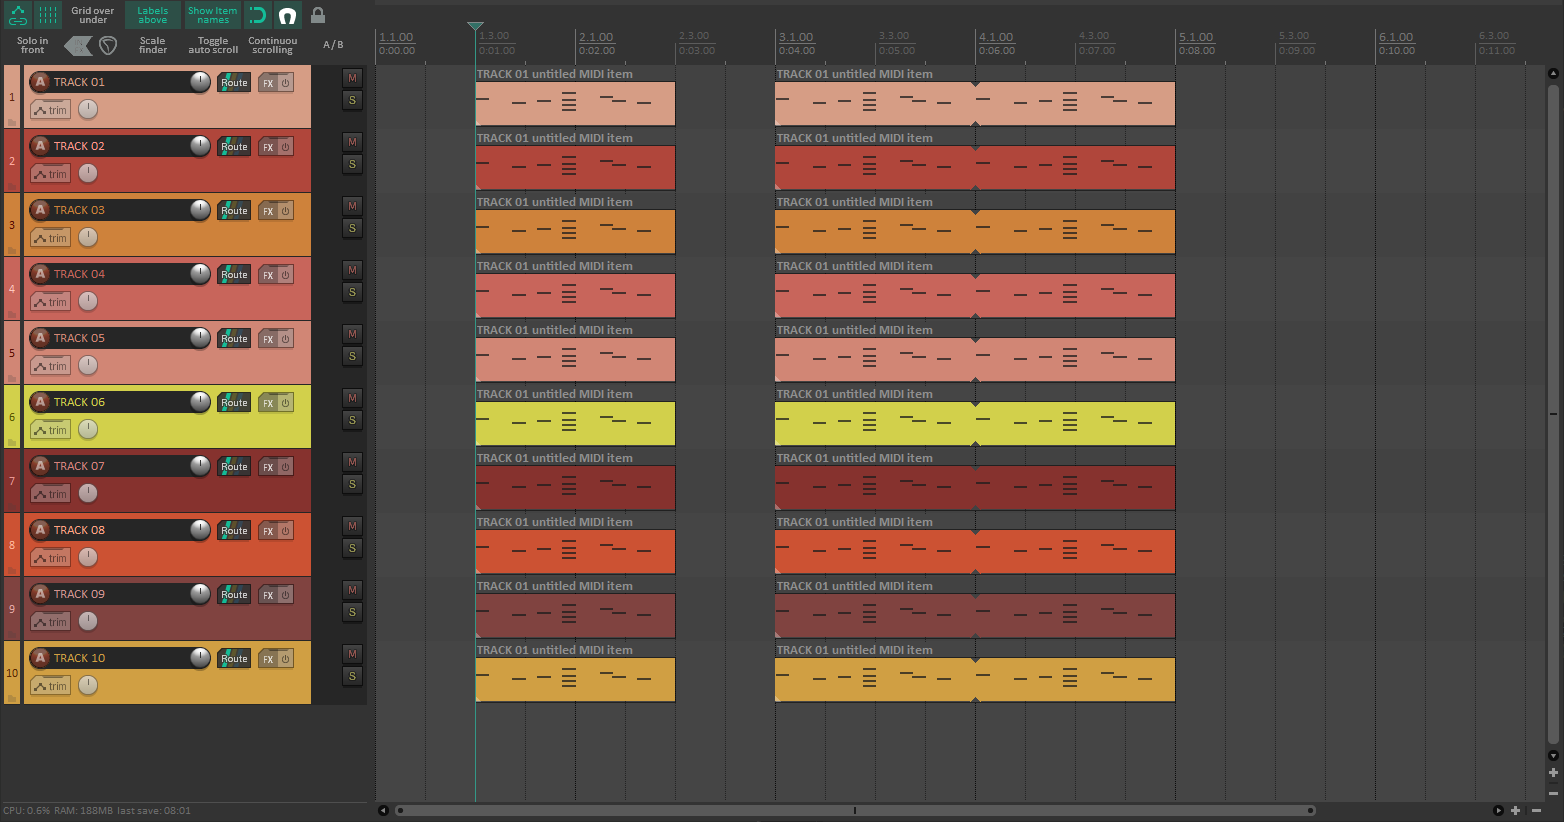
Task: Open the trim automation menu on TRACK 10
Action: click(50, 686)
